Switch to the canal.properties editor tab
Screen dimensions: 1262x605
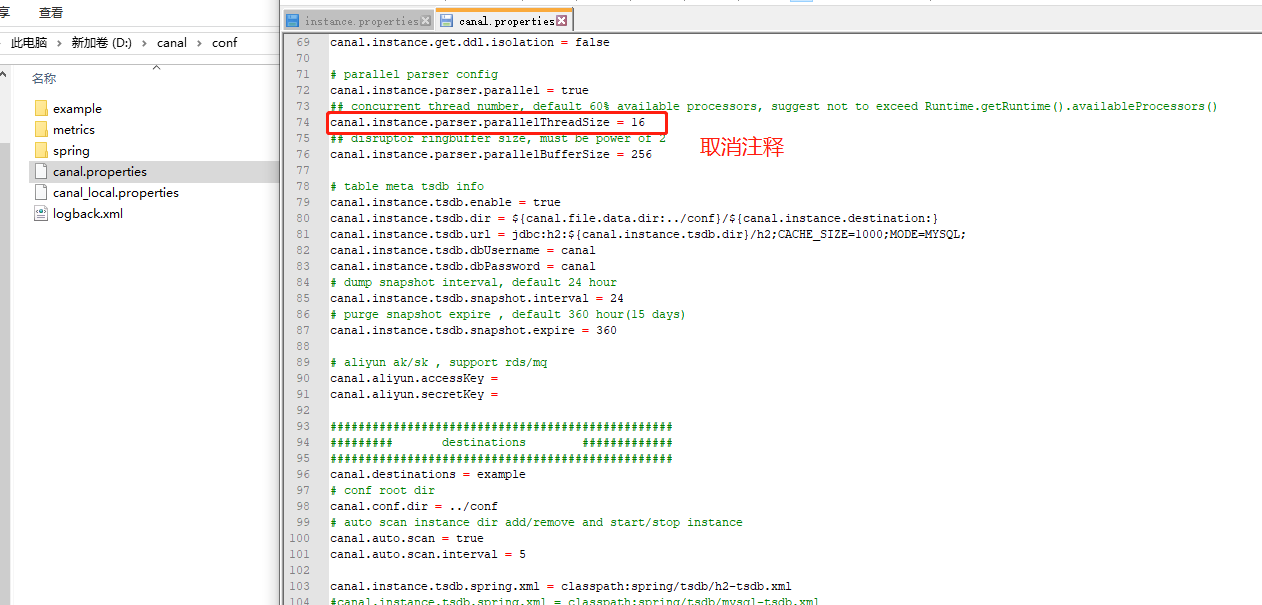pos(504,21)
